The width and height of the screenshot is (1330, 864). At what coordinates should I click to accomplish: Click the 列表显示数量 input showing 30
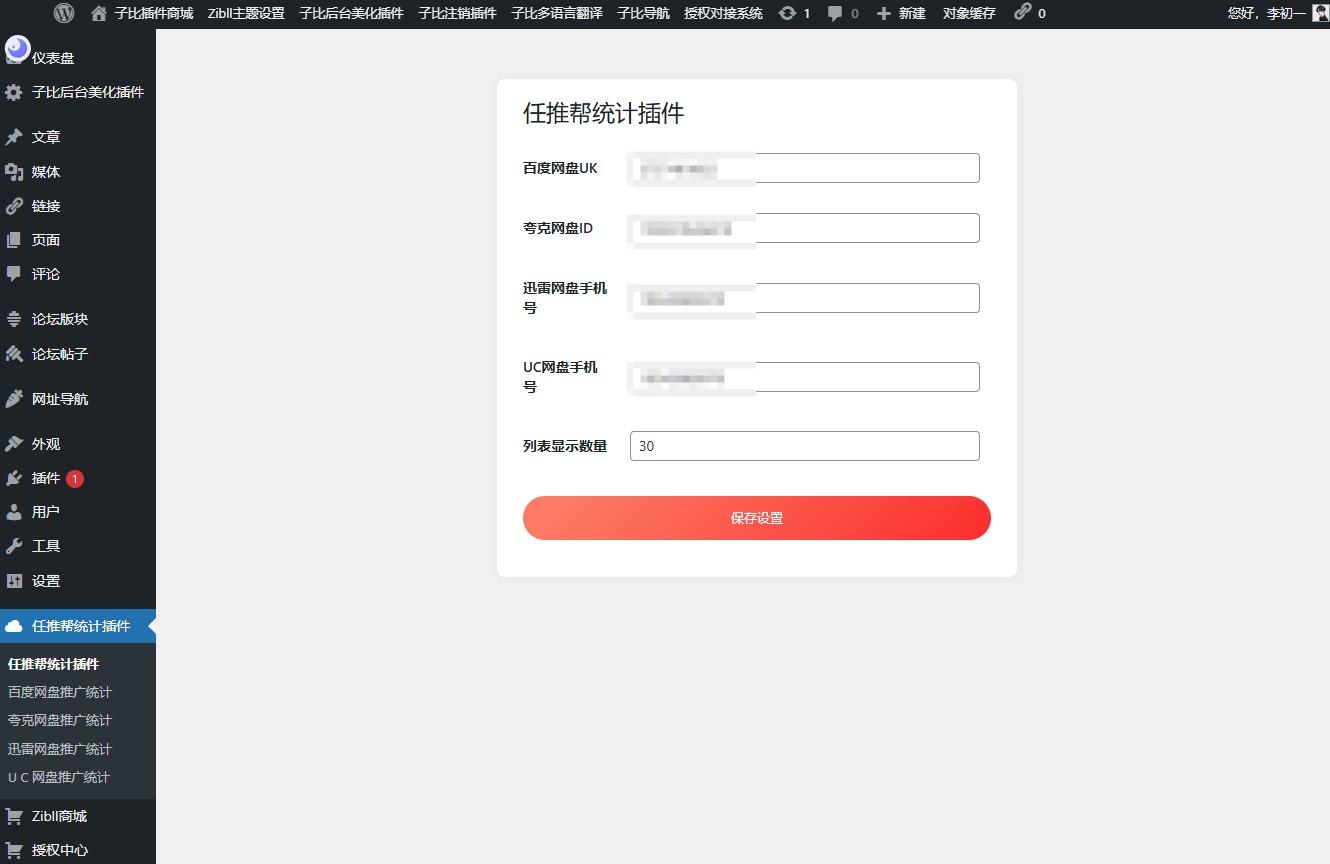point(803,445)
